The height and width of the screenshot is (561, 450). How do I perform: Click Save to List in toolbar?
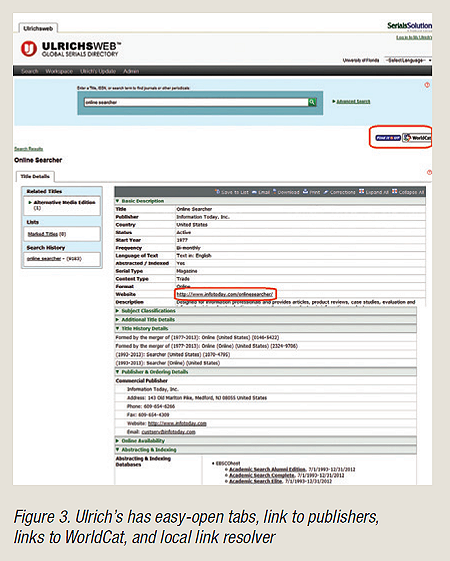point(232,192)
